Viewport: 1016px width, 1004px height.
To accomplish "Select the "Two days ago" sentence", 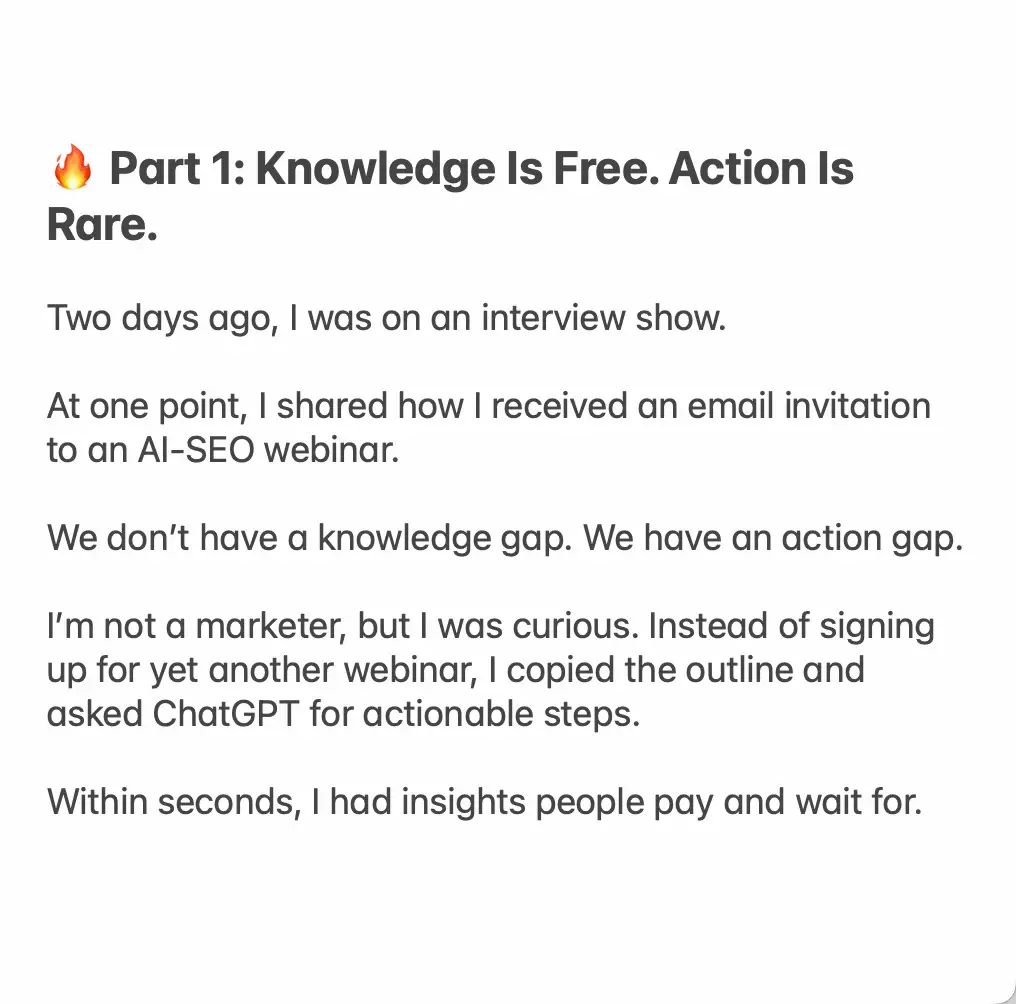I will pos(386,319).
